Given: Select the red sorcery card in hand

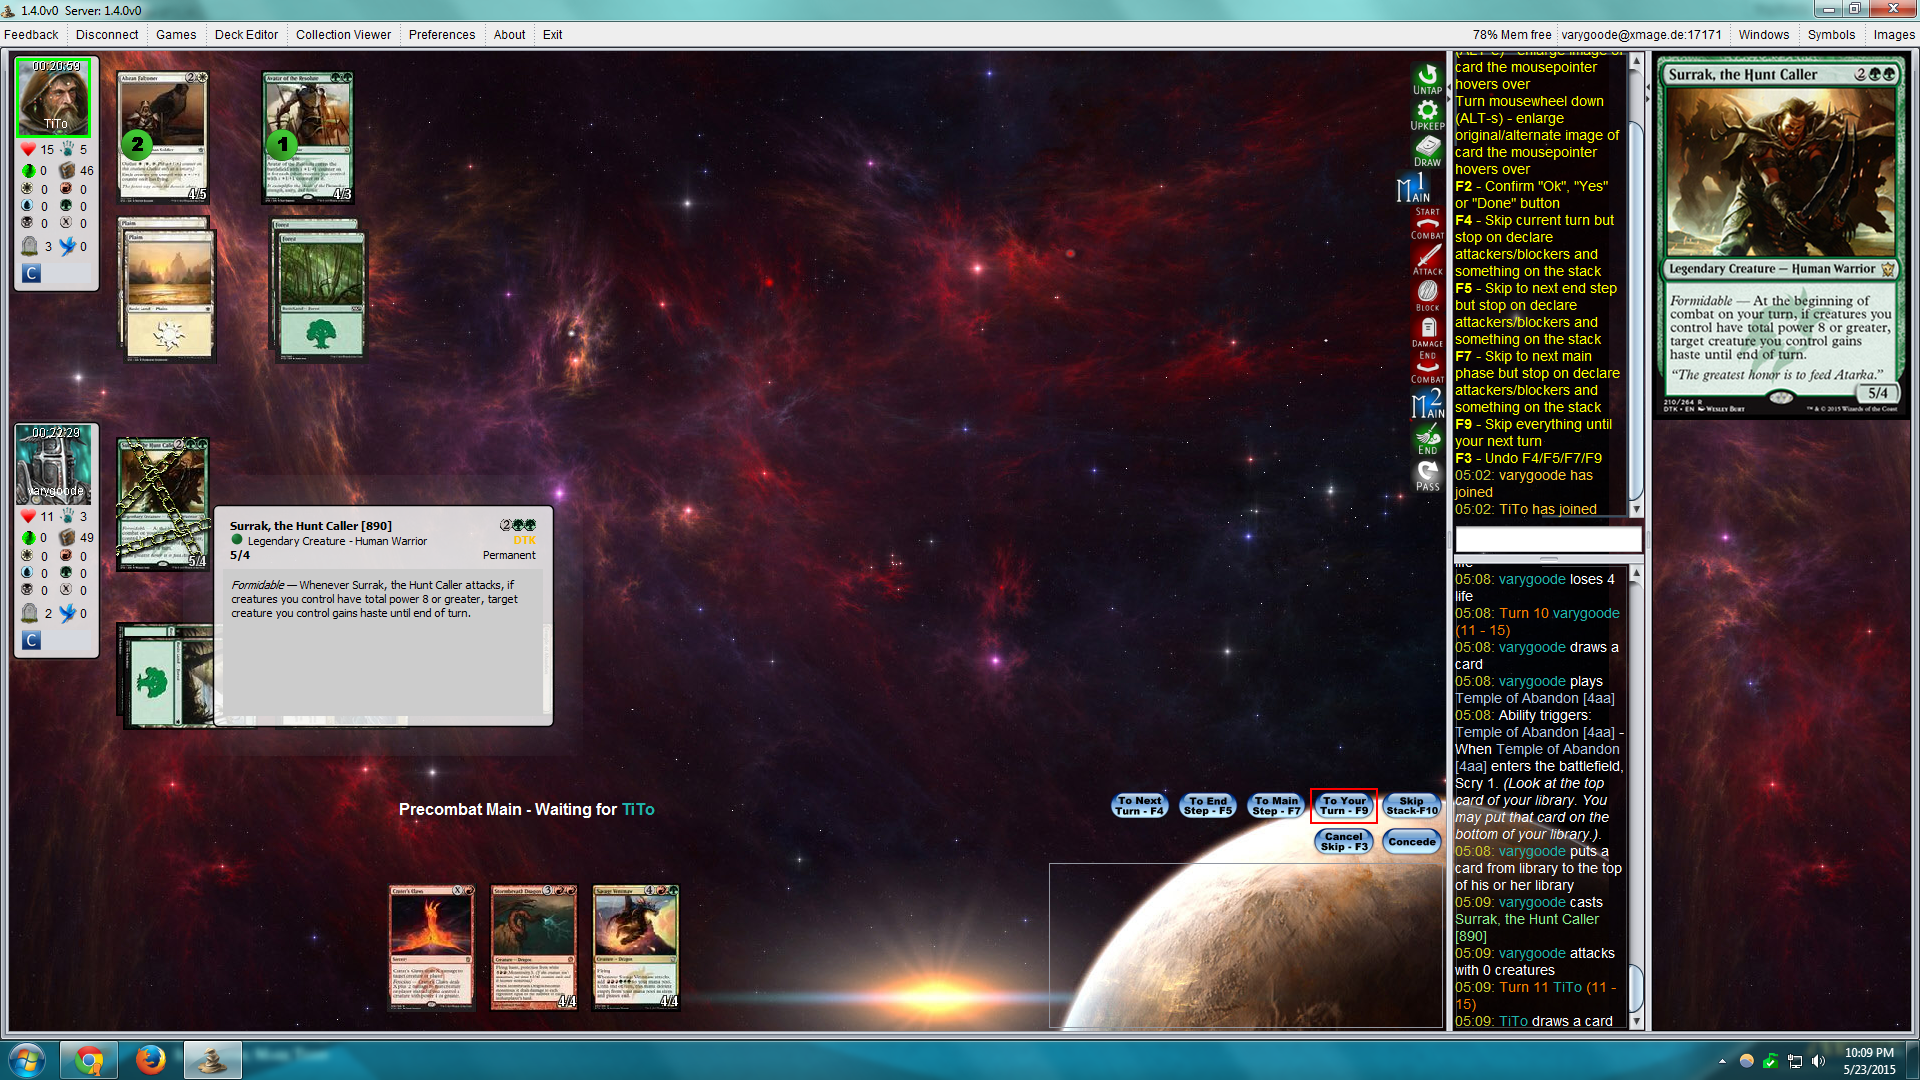Looking at the screenshot, I should coord(432,947).
